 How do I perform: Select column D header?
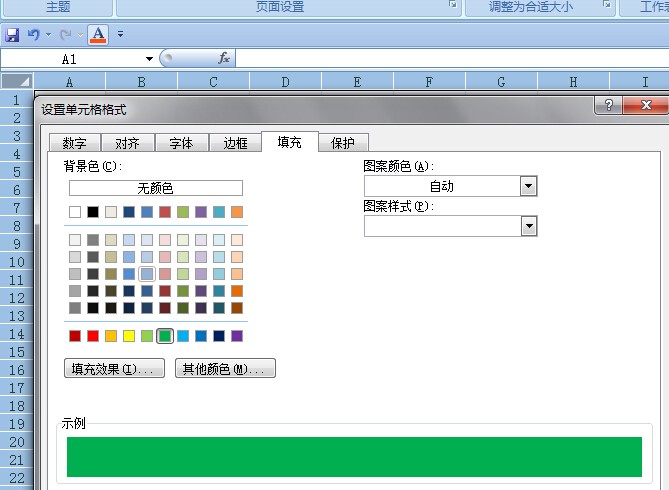pyautogui.click(x=285, y=81)
